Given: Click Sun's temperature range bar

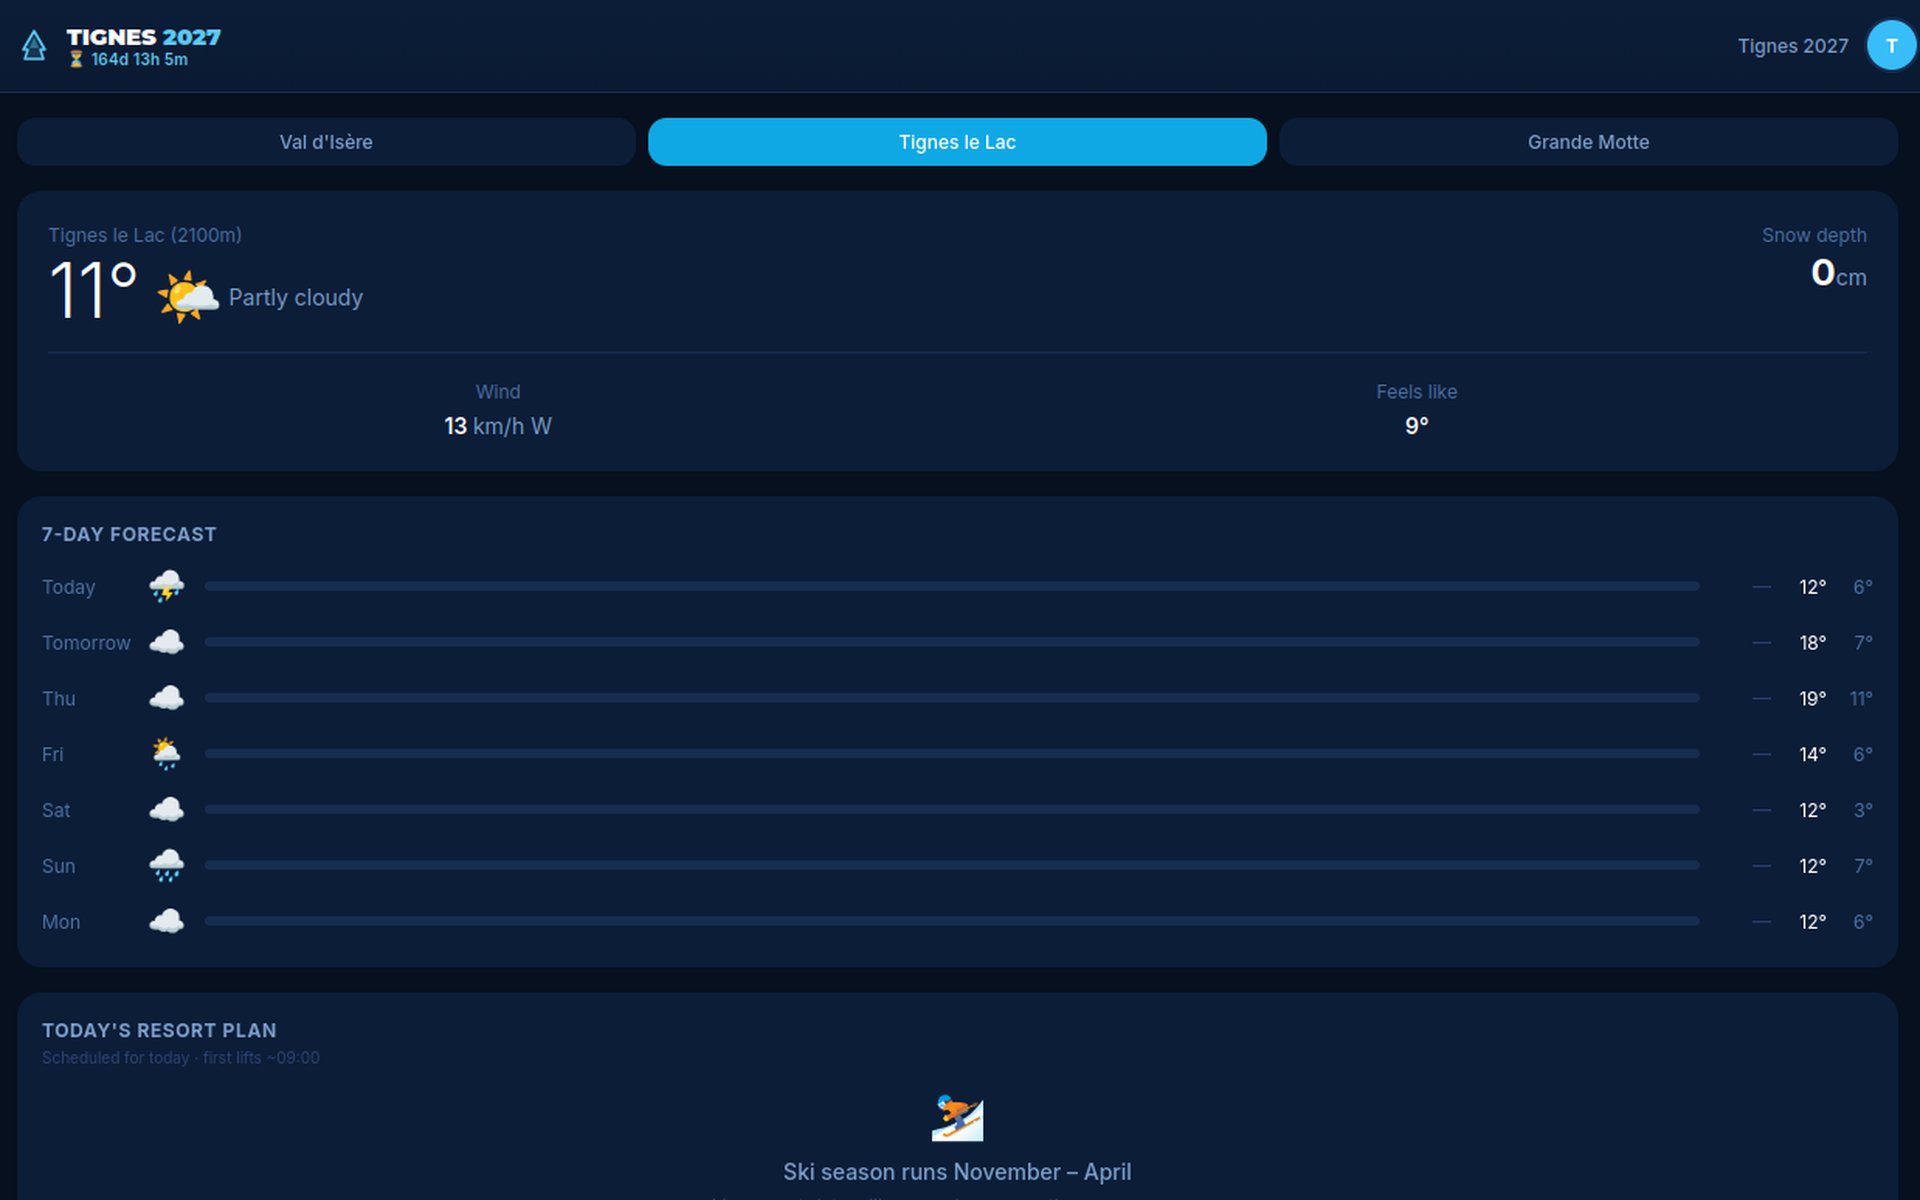Looking at the screenshot, I should (x=952, y=866).
